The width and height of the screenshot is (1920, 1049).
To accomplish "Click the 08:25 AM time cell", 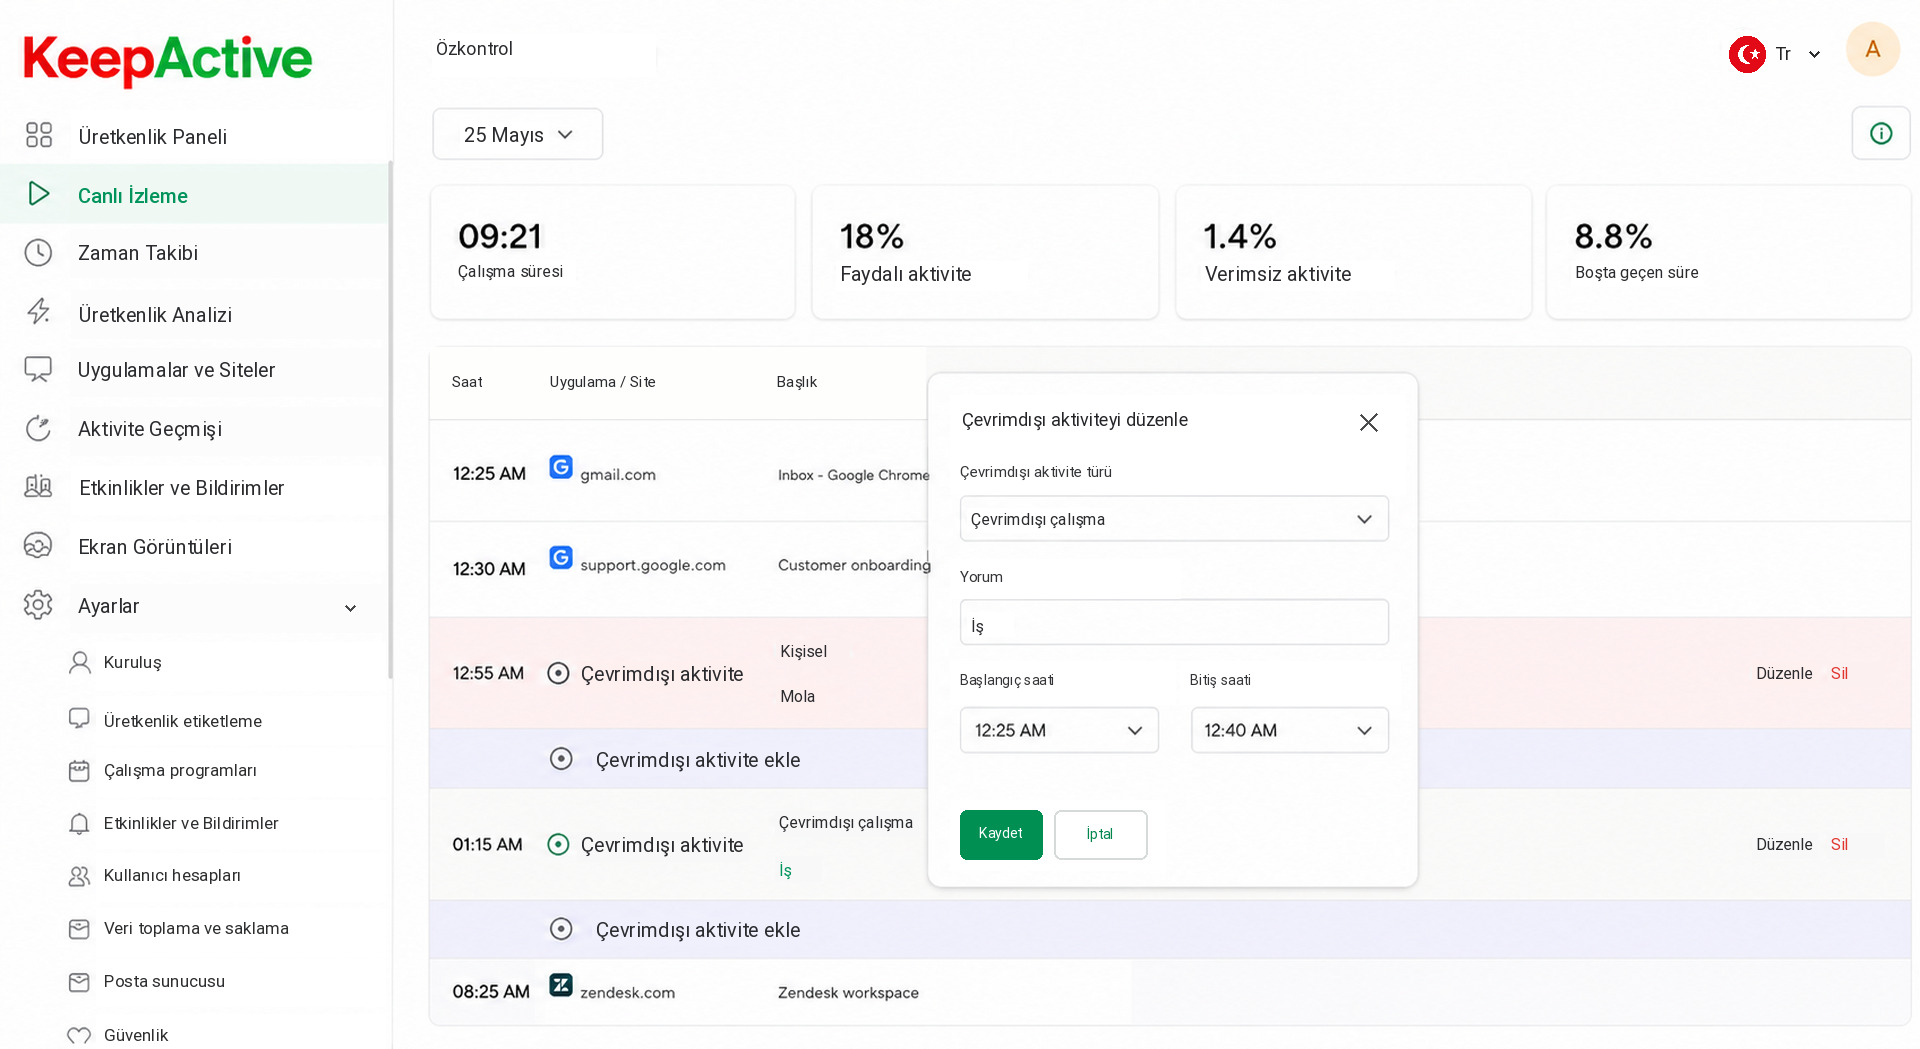I will pos(491,992).
